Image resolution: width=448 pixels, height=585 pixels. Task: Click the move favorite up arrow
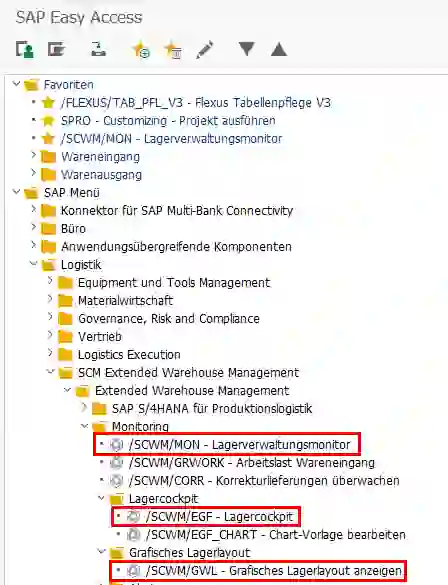[279, 49]
